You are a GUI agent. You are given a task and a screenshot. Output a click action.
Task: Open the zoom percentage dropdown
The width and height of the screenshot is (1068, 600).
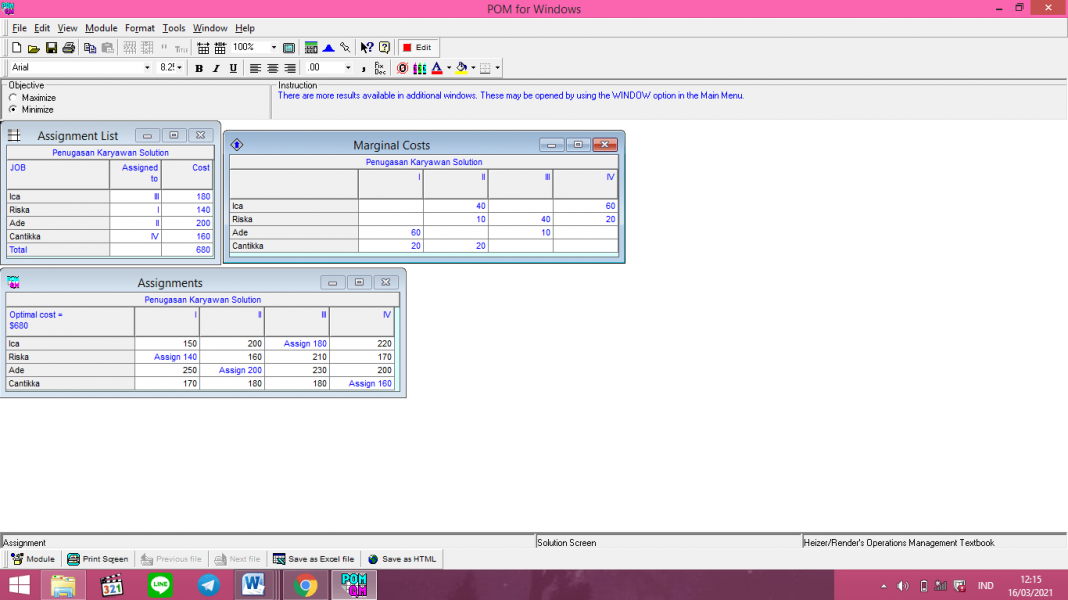(x=273, y=48)
